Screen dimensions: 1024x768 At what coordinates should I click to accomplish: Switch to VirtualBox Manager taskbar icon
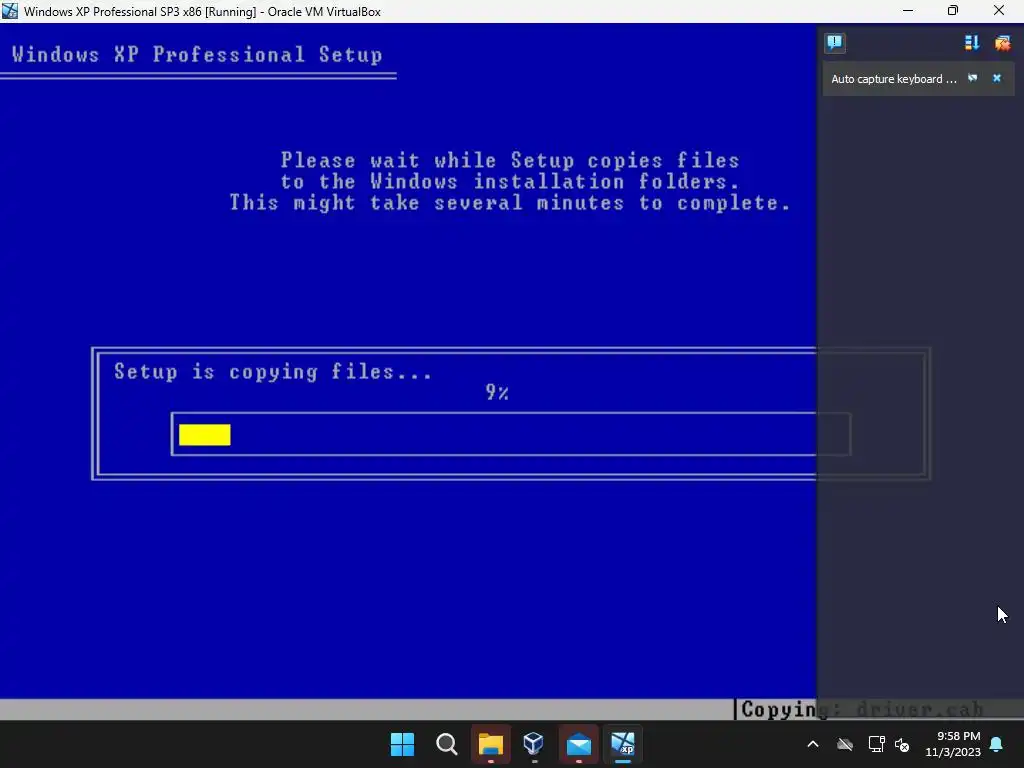534,744
